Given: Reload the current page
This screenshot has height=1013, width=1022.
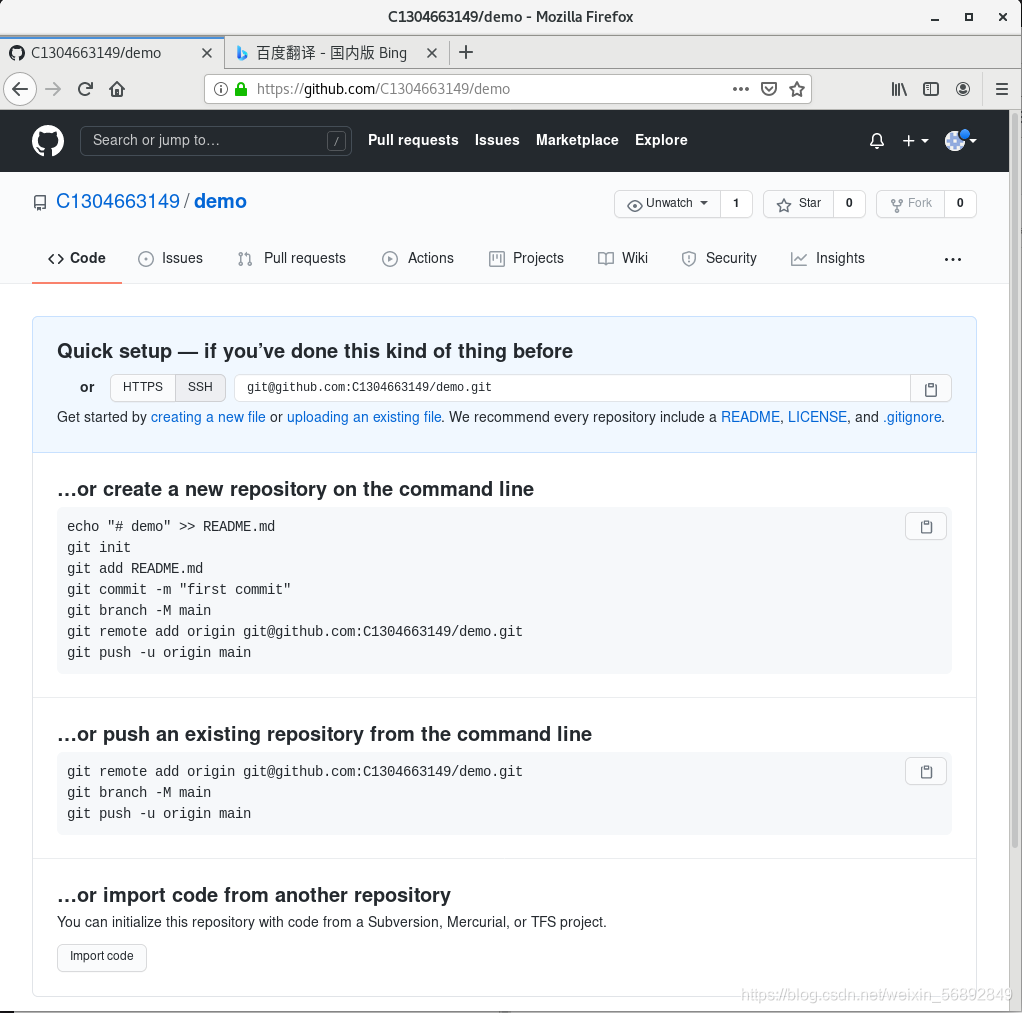Looking at the screenshot, I should (85, 89).
